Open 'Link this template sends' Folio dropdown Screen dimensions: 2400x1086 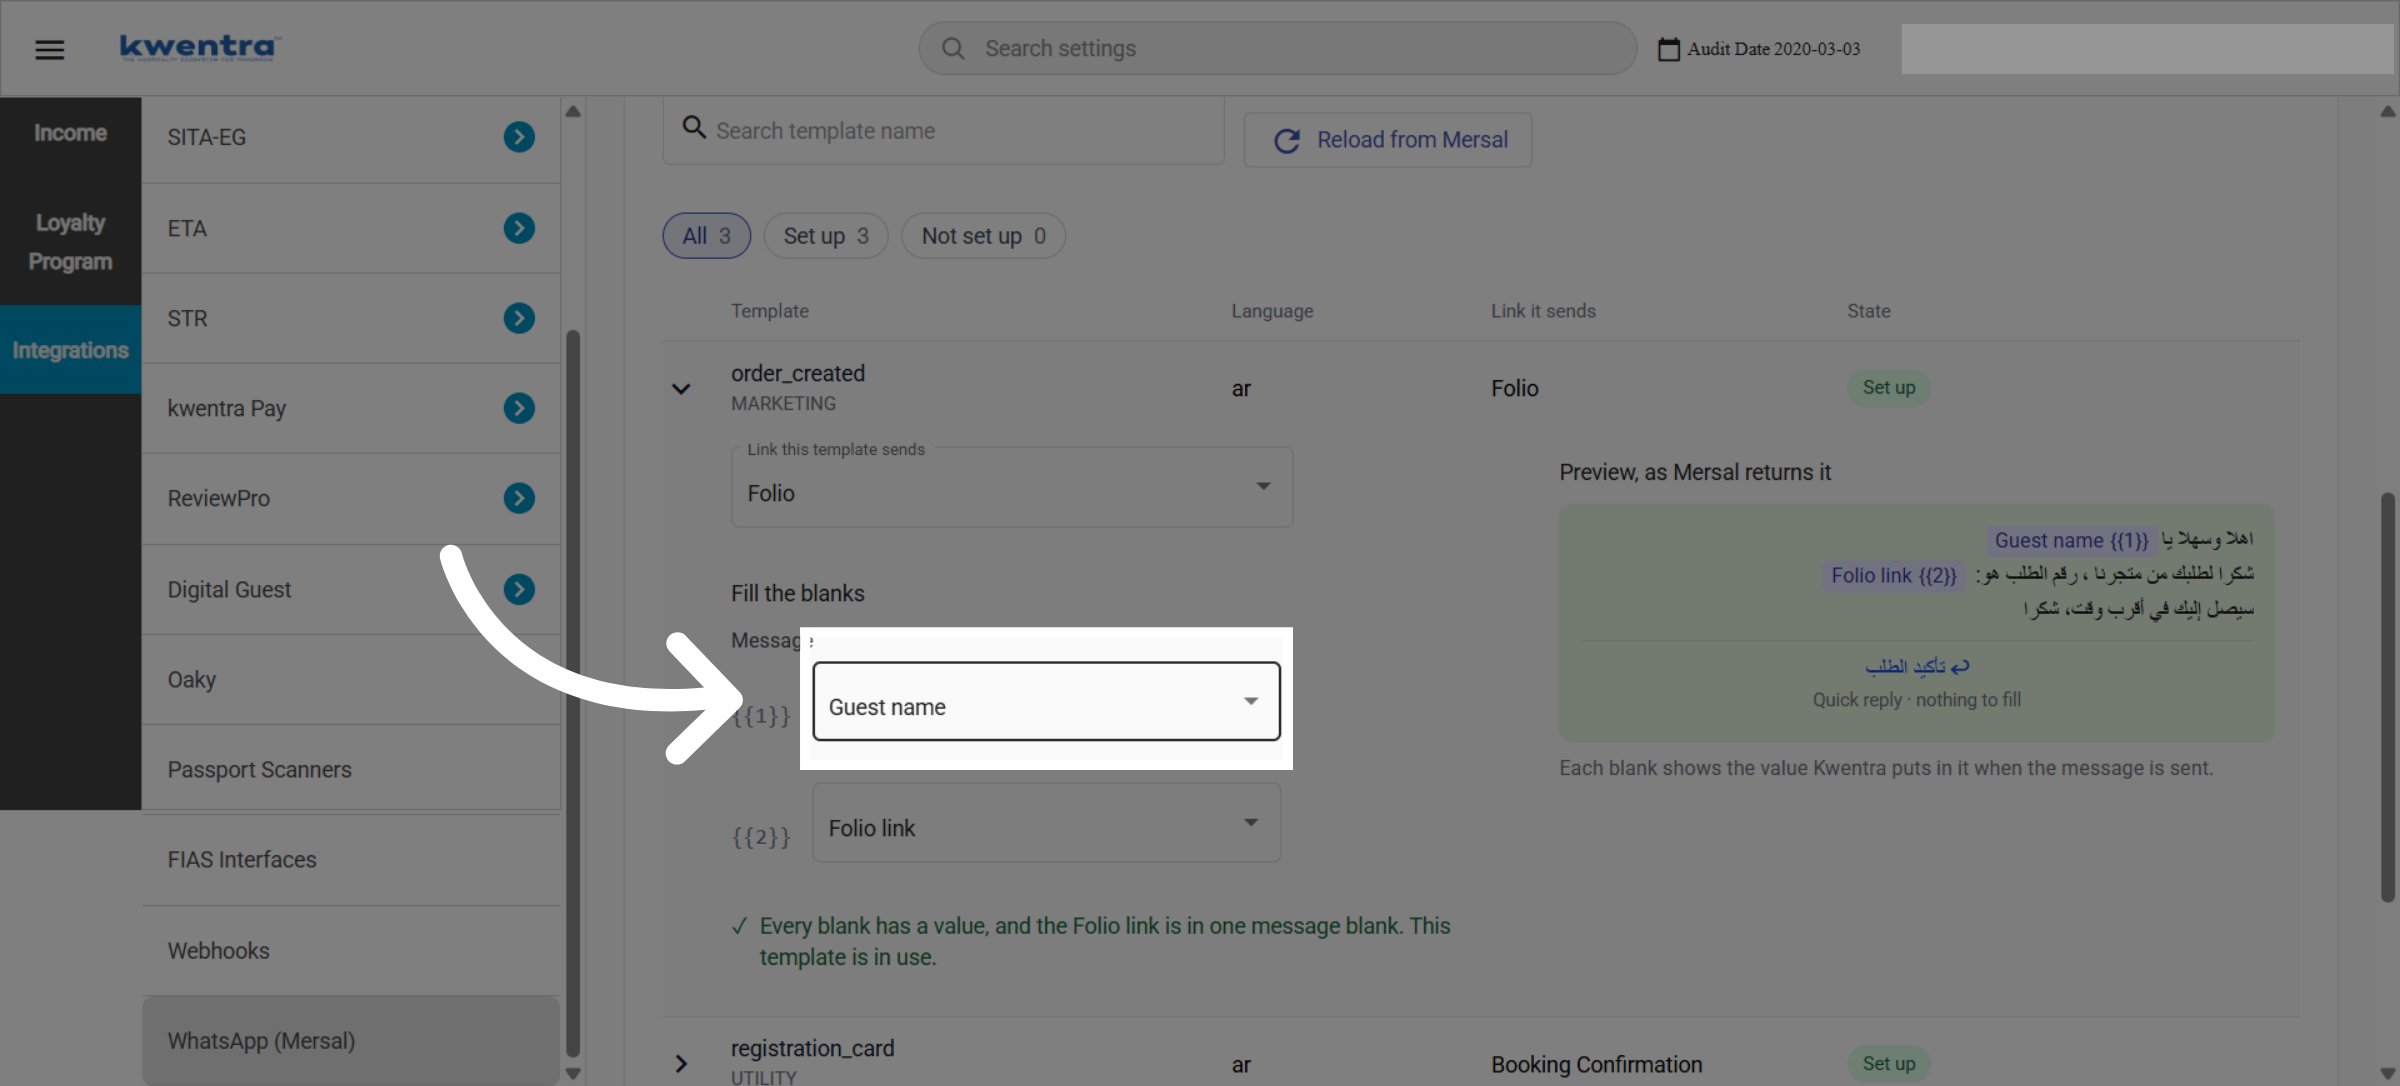pyautogui.click(x=1012, y=487)
